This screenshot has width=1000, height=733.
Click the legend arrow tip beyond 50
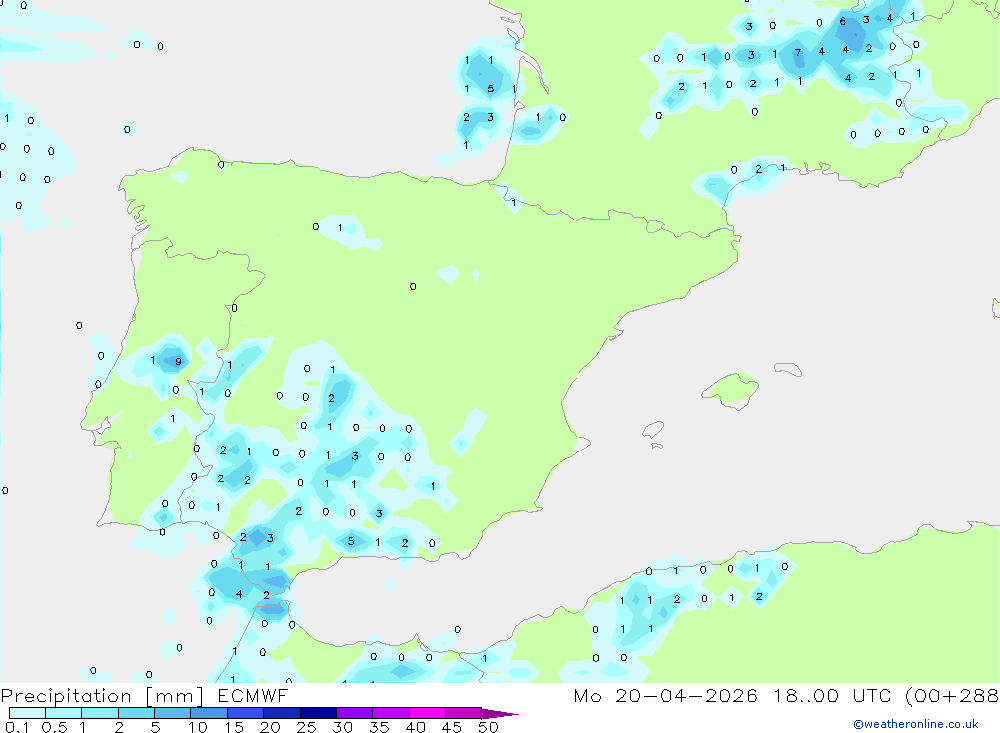click(505, 714)
